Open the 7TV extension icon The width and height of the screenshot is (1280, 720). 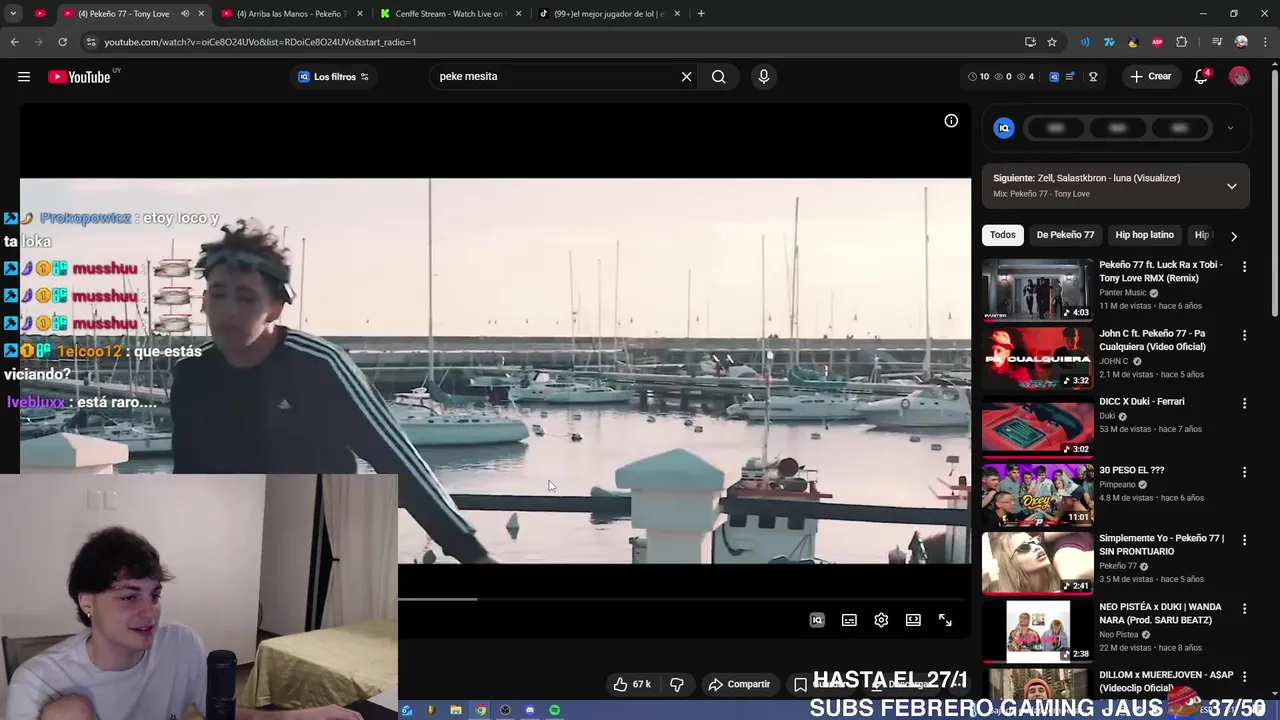(1109, 42)
